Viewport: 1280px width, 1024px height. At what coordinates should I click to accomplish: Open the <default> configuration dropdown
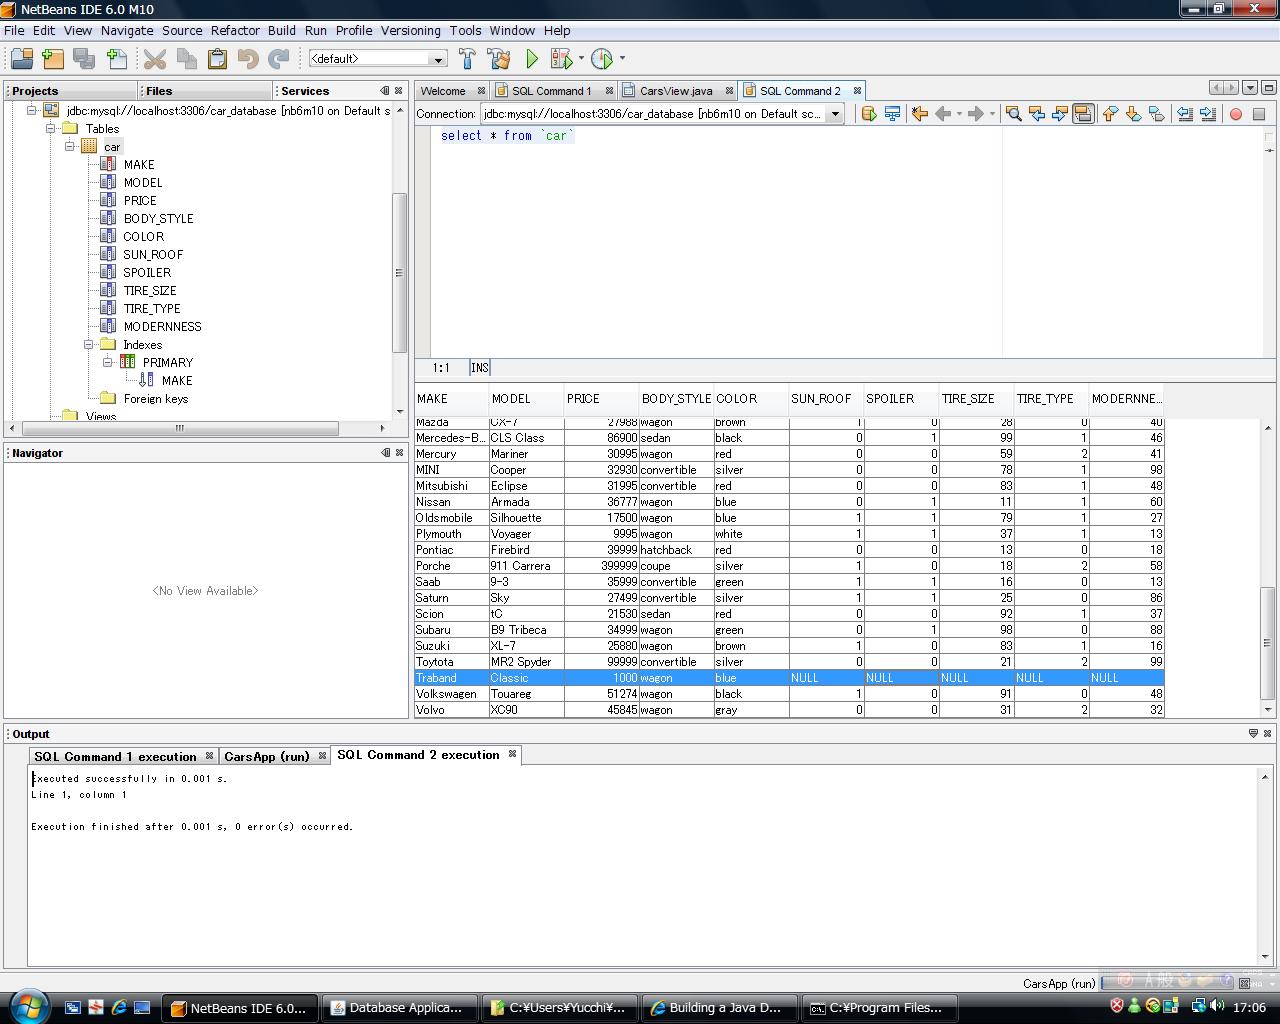click(x=437, y=59)
